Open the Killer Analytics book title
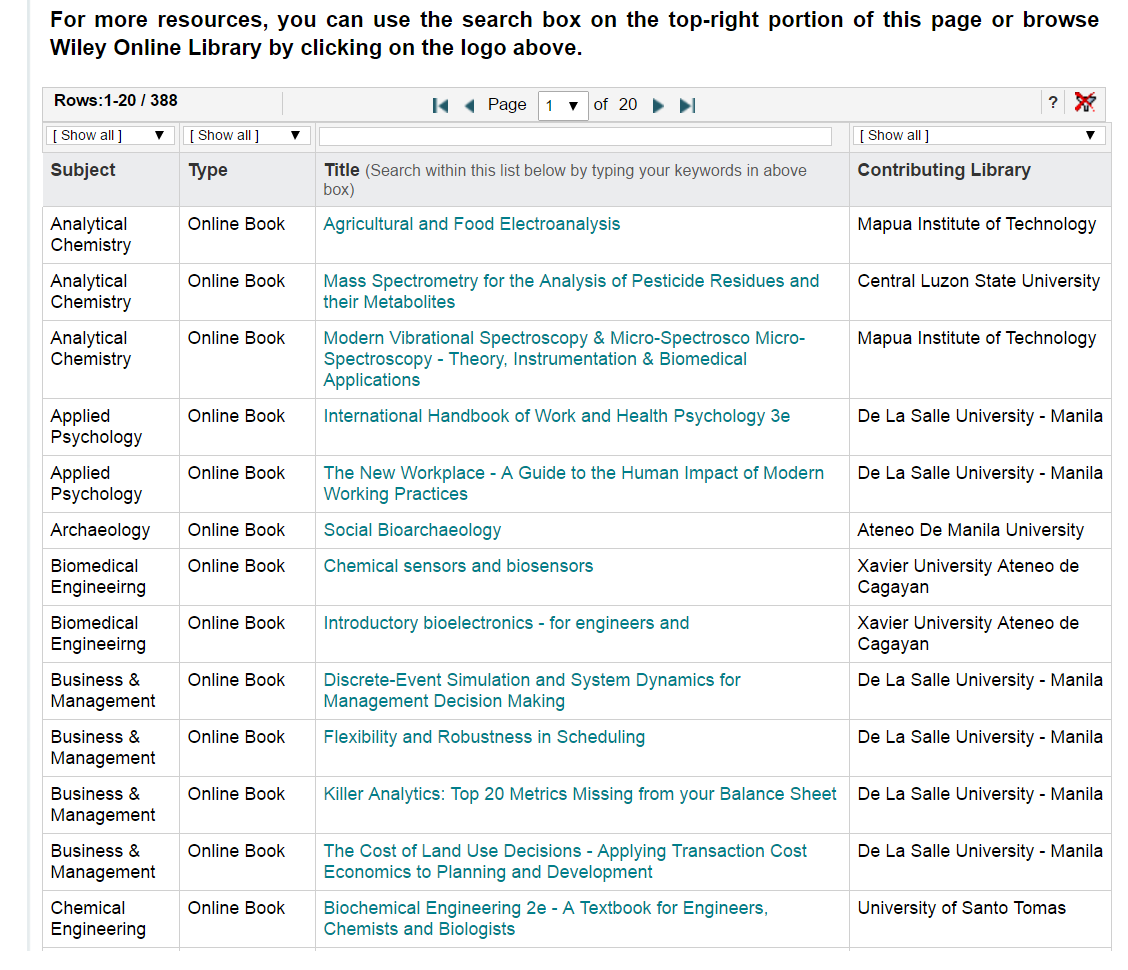1128x970 pixels. click(580, 793)
